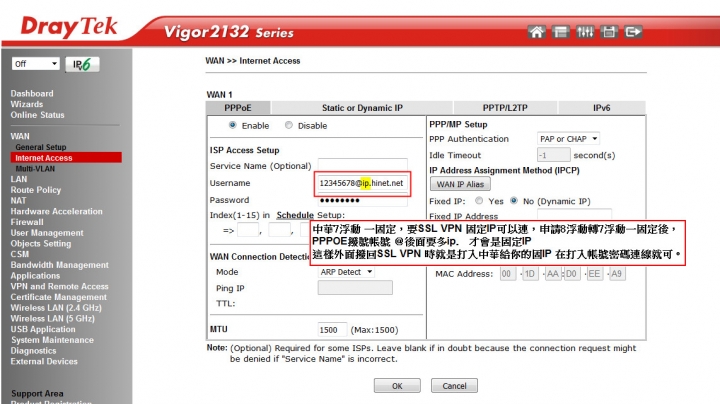The image size is (720, 404).
Task: Click the logout arrow icon
Action: coord(633,32)
